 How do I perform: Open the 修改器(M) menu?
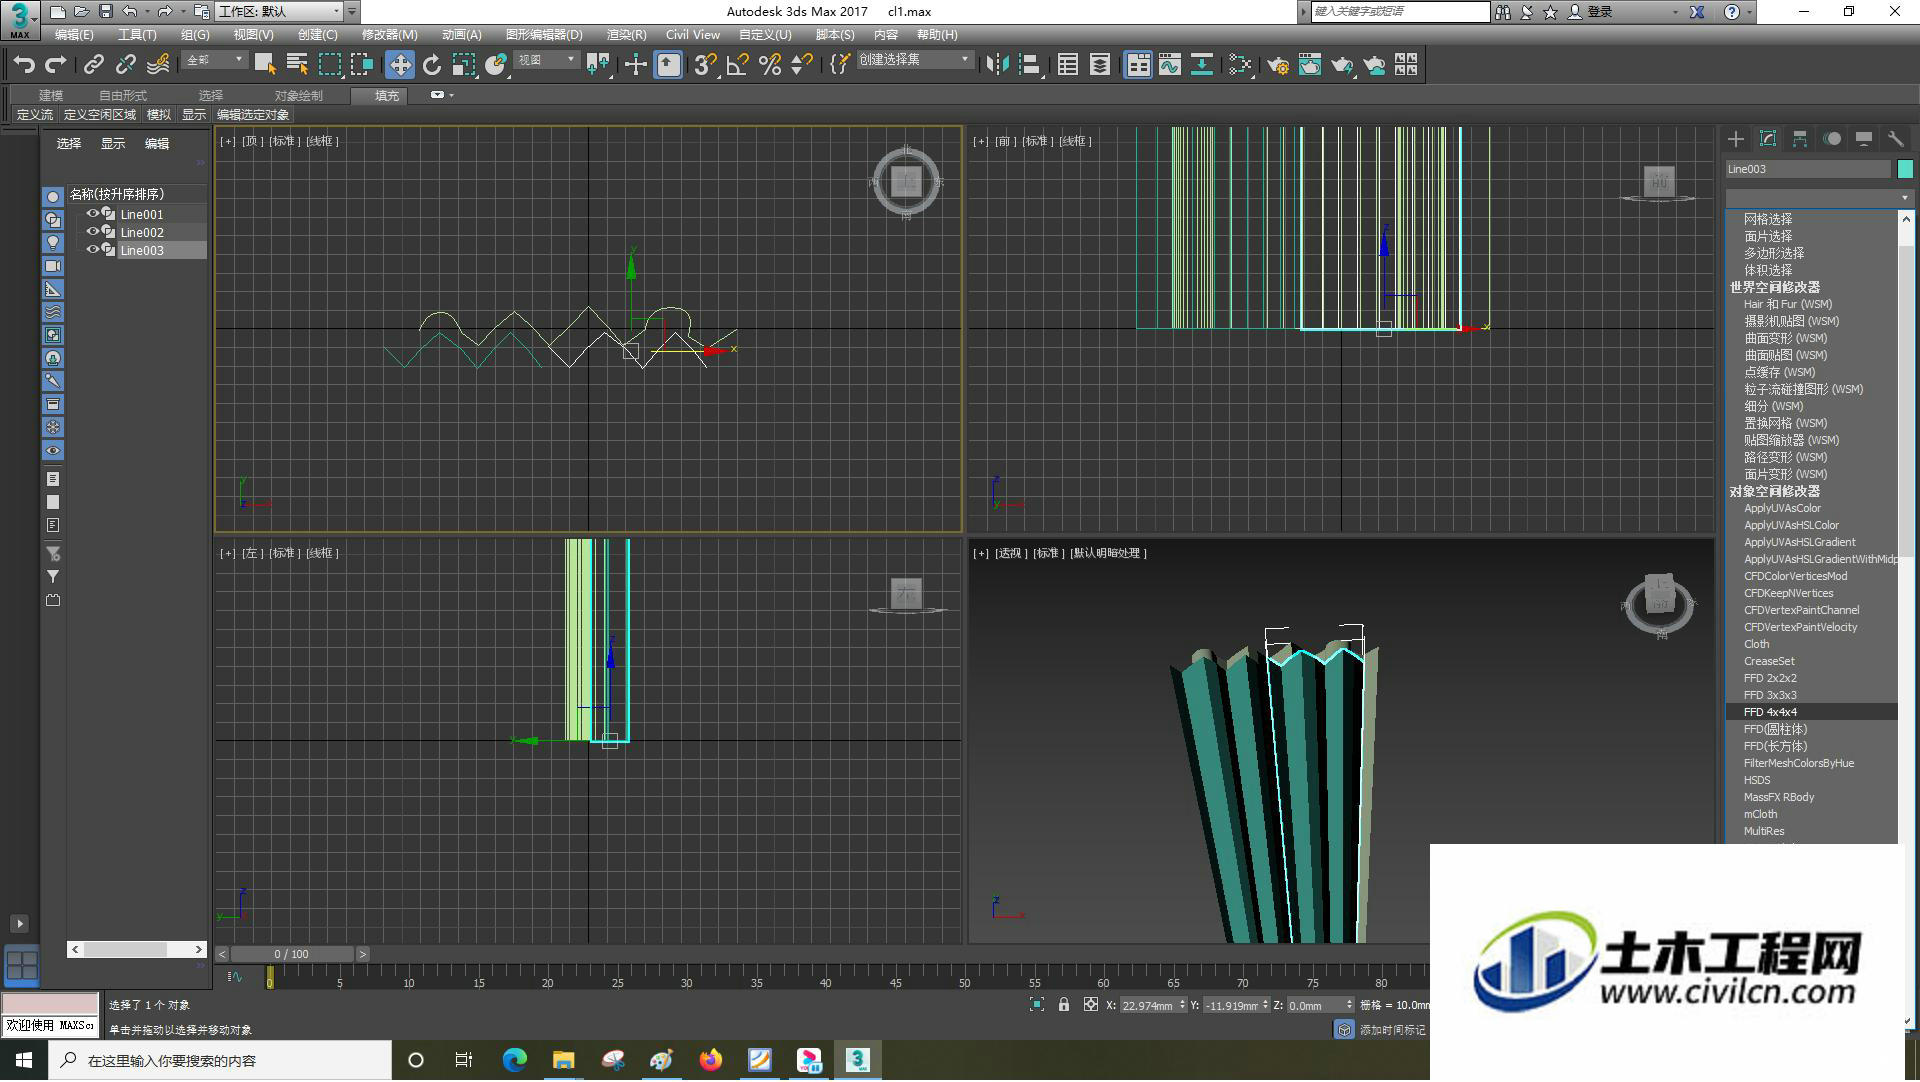pyautogui.click(x=390, y=35)
